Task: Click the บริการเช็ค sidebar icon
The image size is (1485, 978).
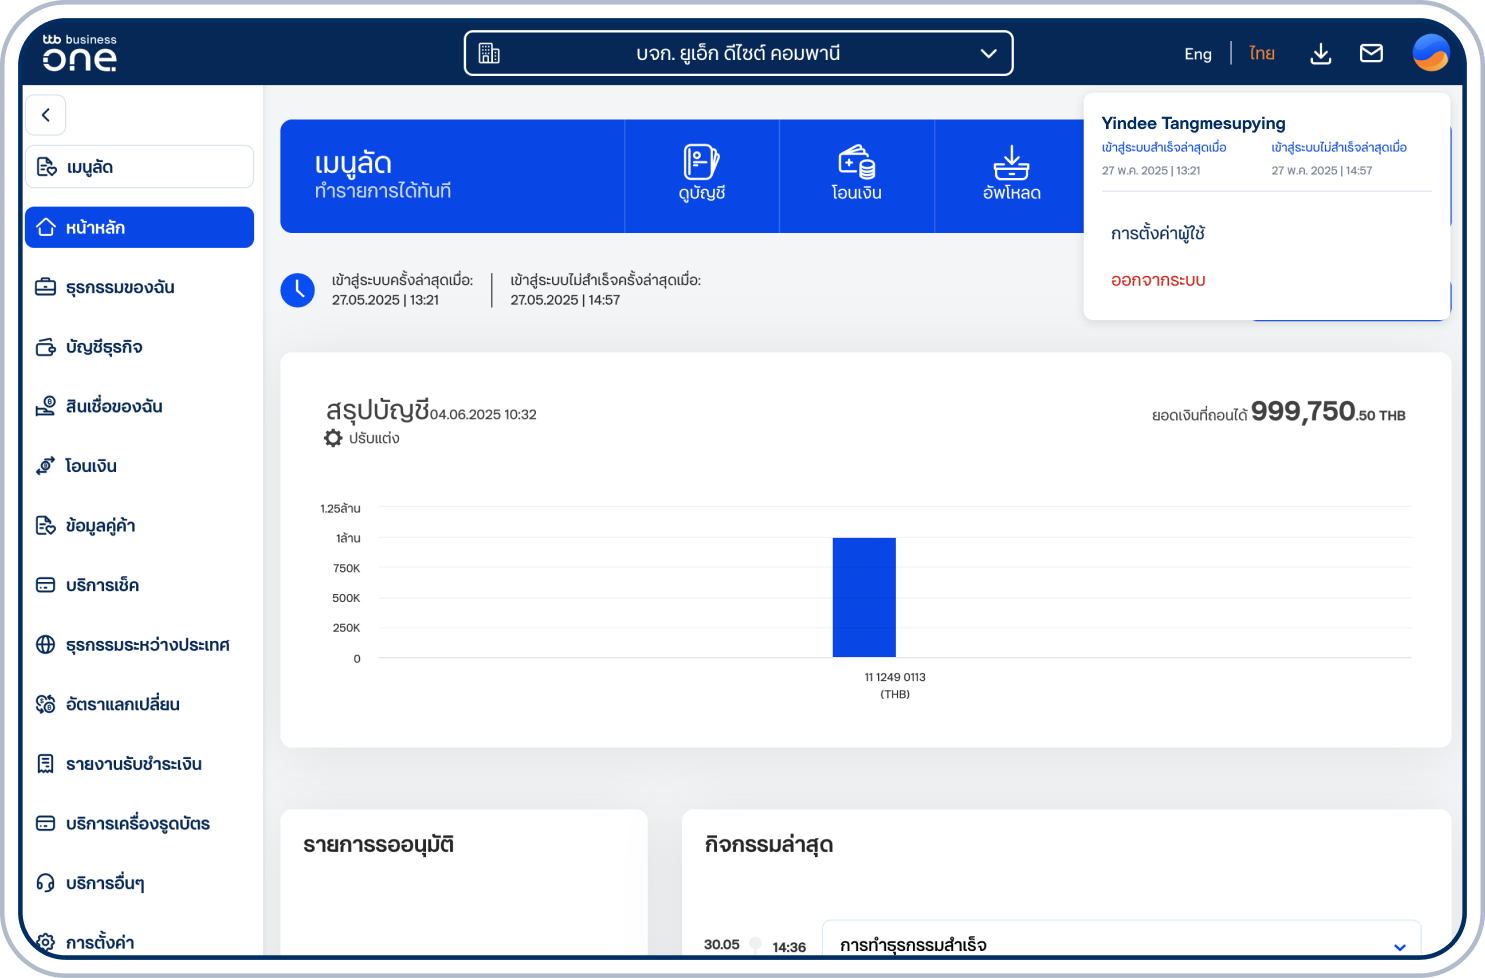Action: point(46,585)
